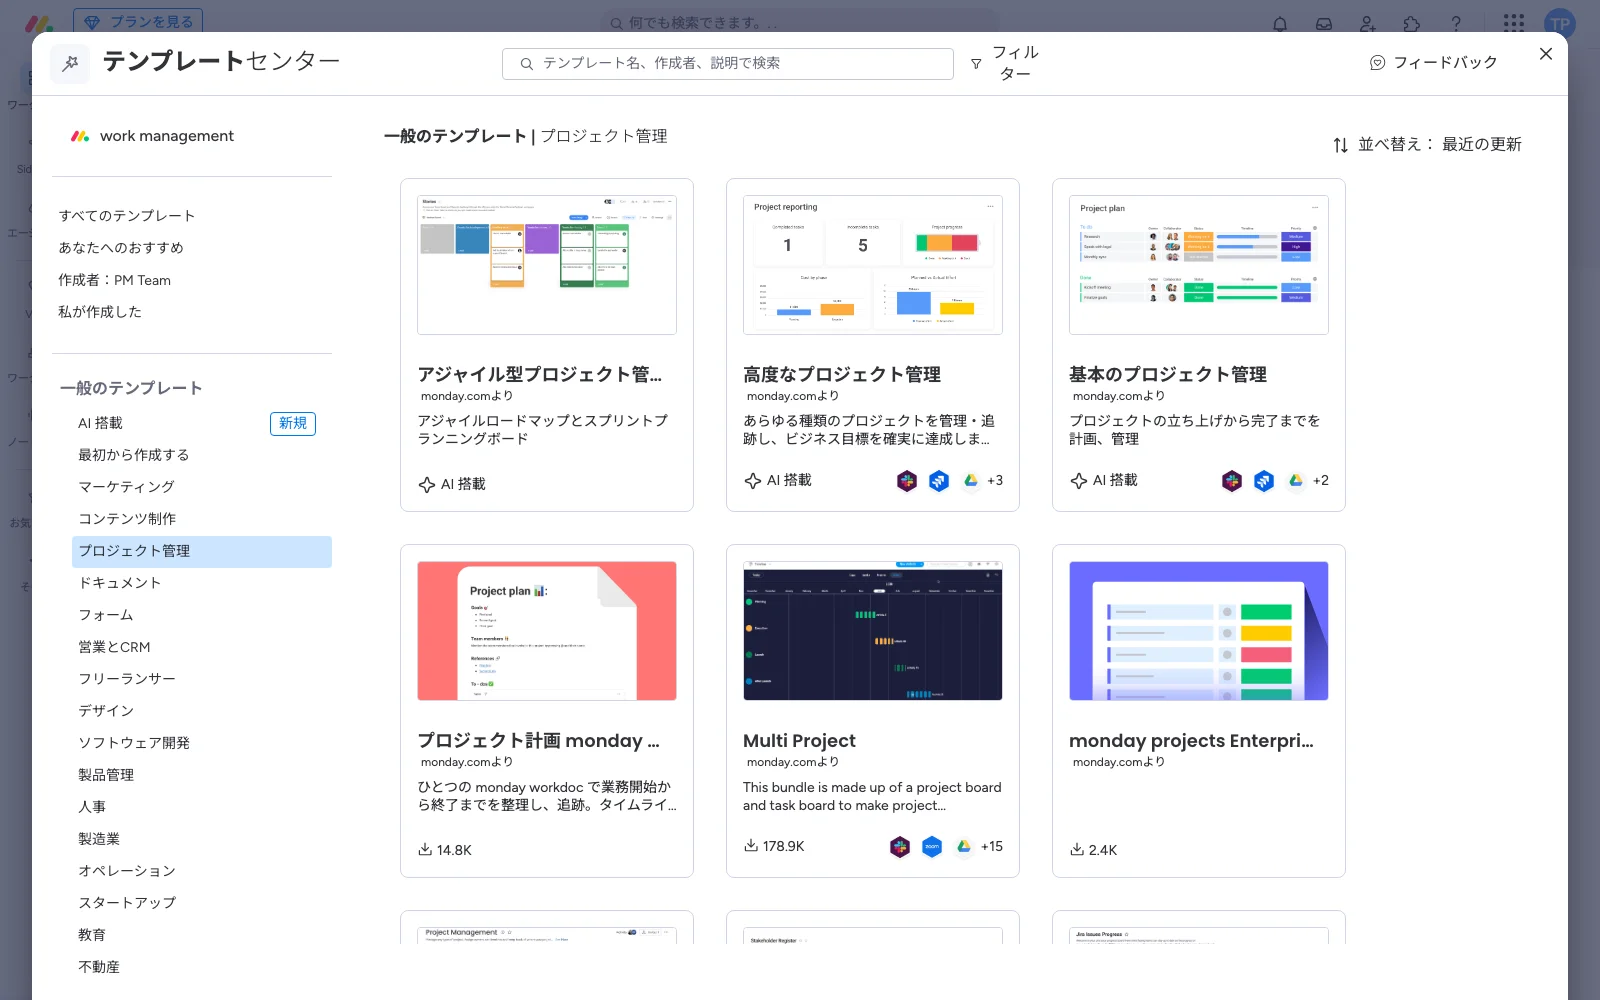The height and width of the screenshot is (1000, 1600).
Task: Click the template search input field
Action: pyautogui.click(x=728, y=64)
